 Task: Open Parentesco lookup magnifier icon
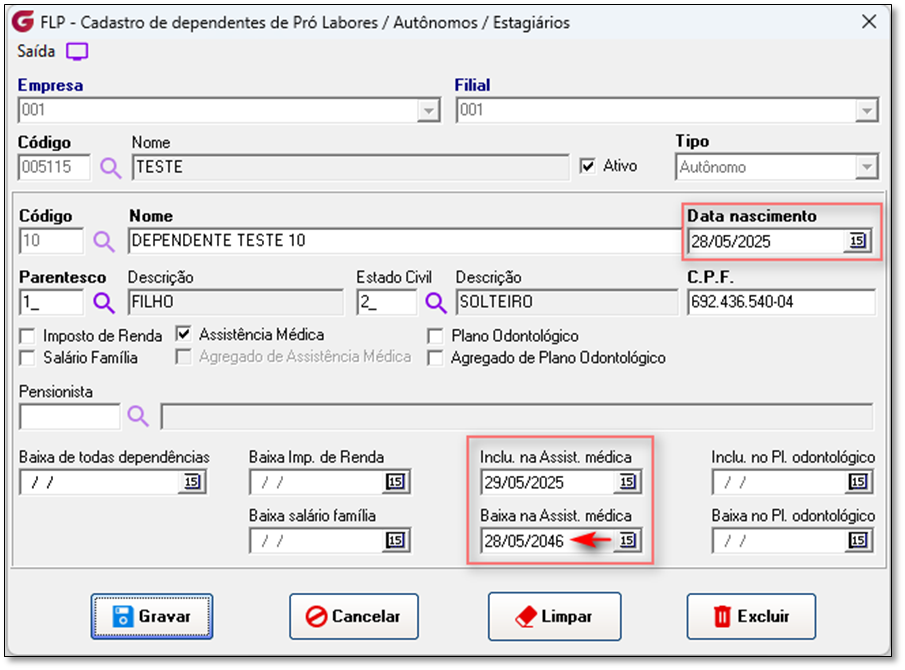(104, 302)
